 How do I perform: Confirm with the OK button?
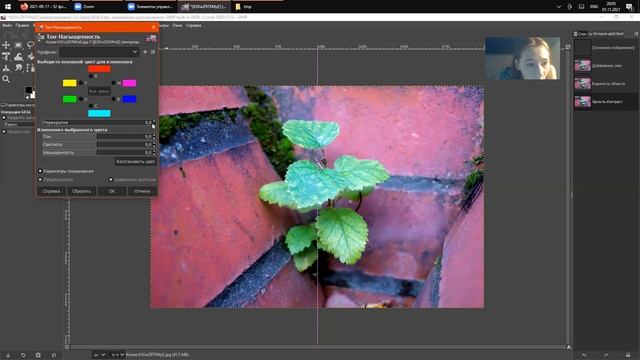tap(112, 191)
